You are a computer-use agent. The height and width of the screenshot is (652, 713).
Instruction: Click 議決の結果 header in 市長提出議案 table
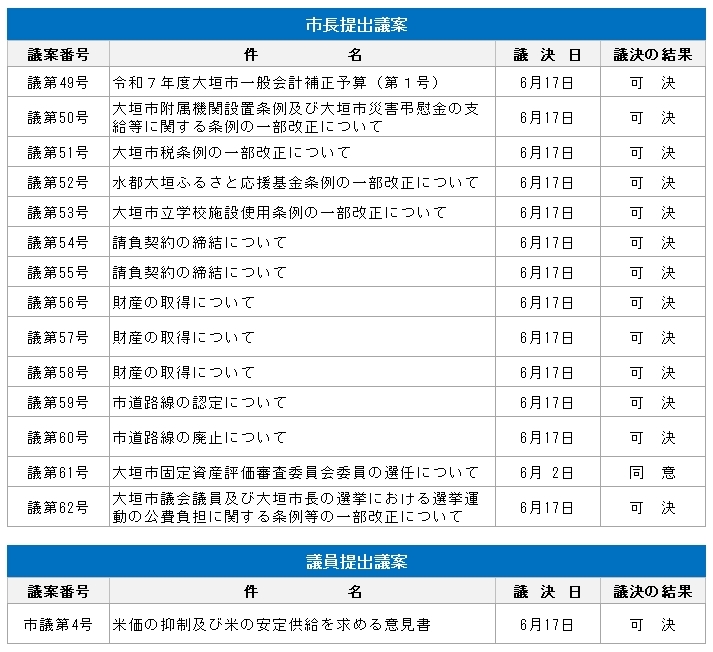tap(653, 54)
